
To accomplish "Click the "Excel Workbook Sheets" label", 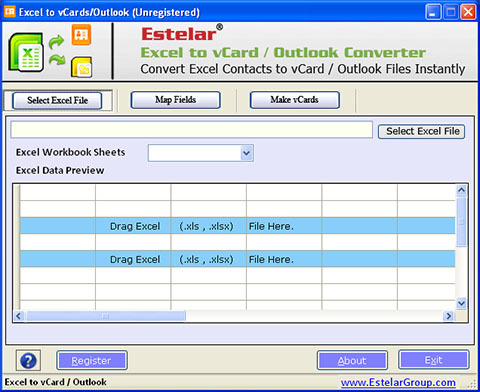I will (x=70, y=152).
